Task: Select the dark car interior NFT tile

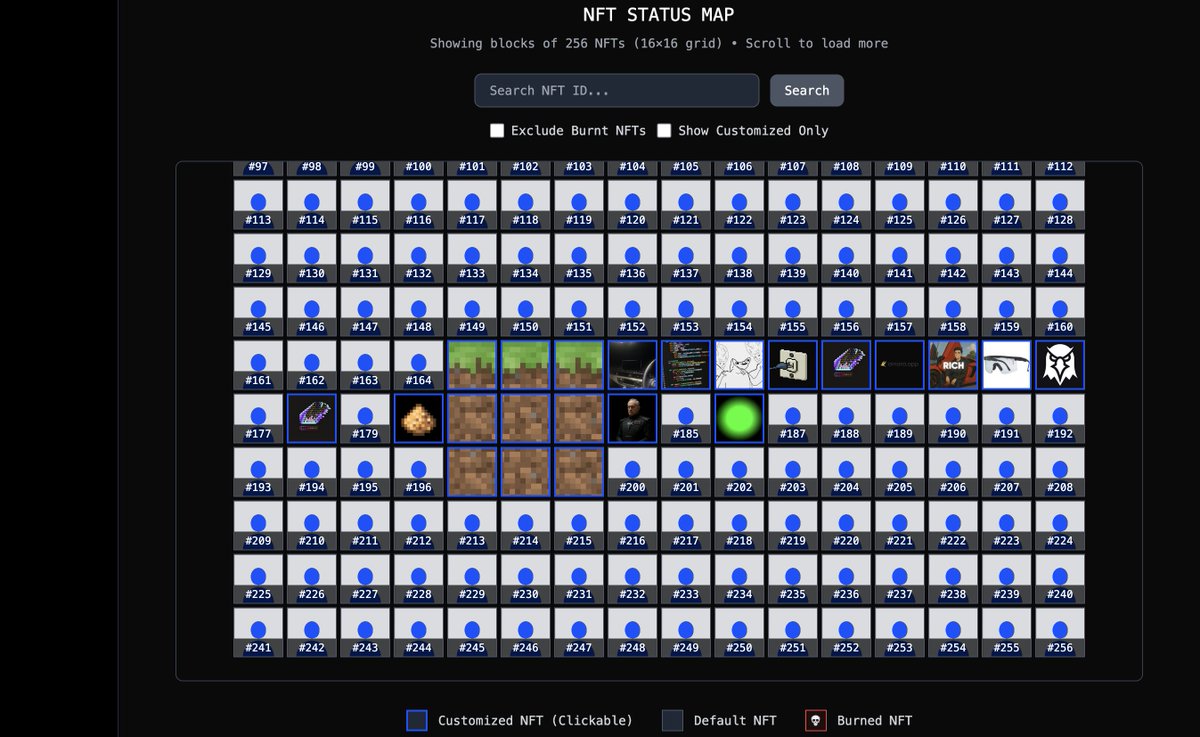Action: tap(632, 365)
